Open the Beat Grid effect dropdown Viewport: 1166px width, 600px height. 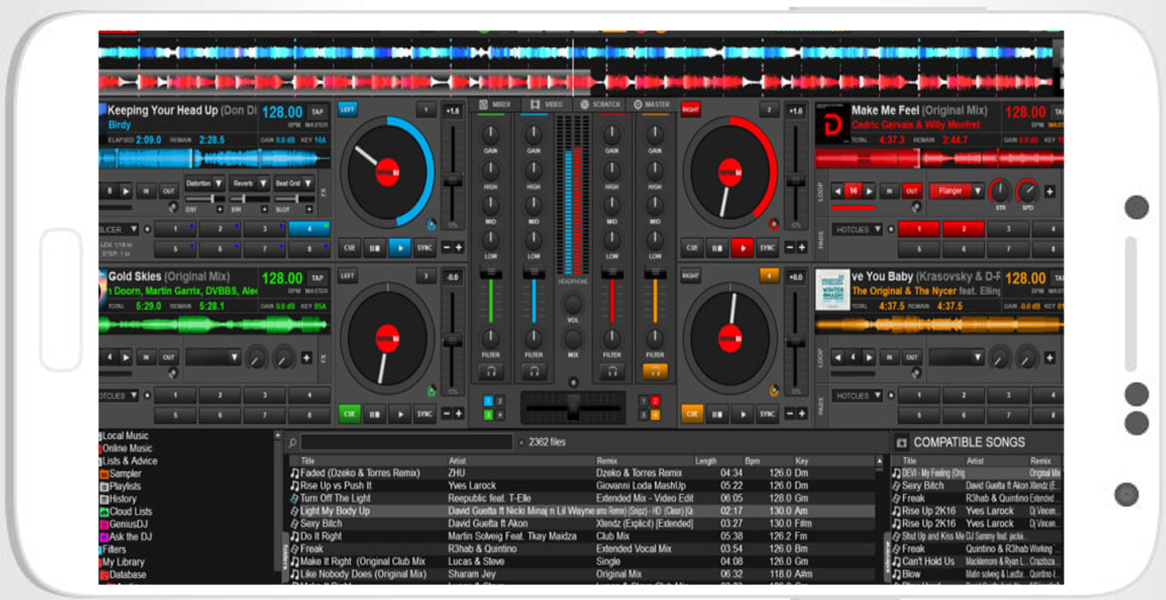pyautogui.click(x=294, y=183)
